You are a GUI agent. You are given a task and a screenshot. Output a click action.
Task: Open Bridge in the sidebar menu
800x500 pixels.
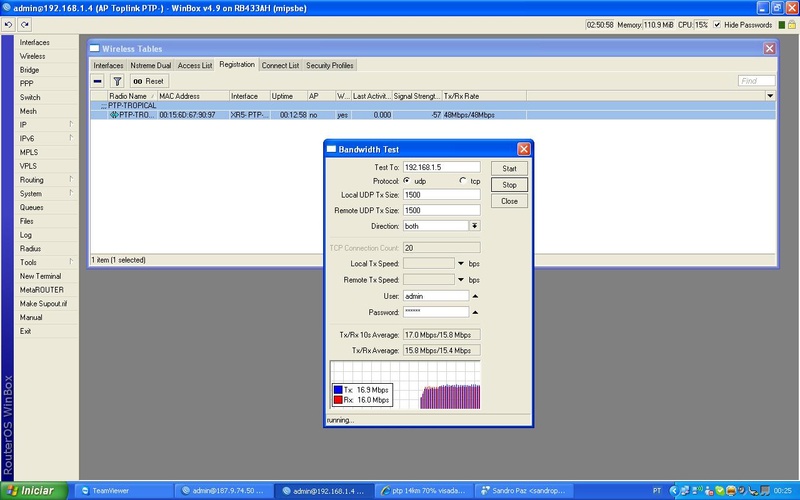[x=30, y=70]
